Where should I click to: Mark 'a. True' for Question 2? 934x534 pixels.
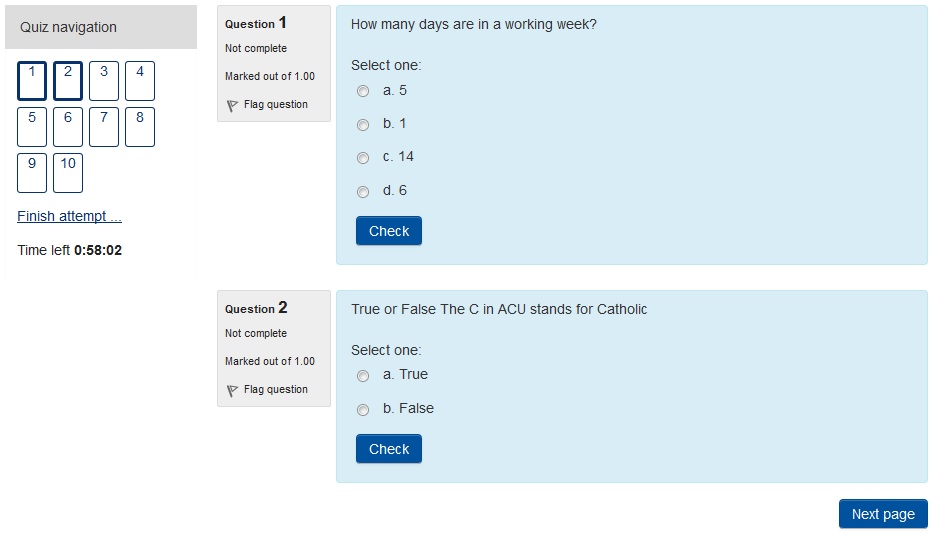pyautogui.click(x=363, y=376)
